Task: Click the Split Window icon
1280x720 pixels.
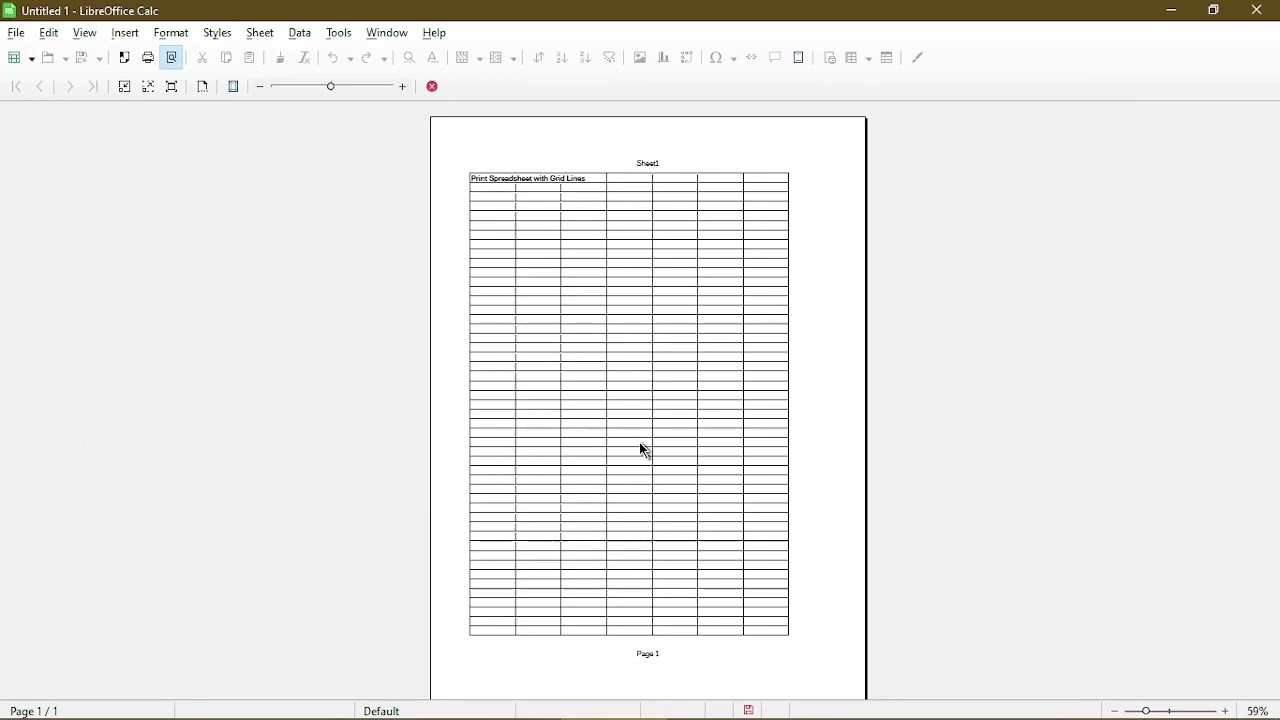Action: 888,58
